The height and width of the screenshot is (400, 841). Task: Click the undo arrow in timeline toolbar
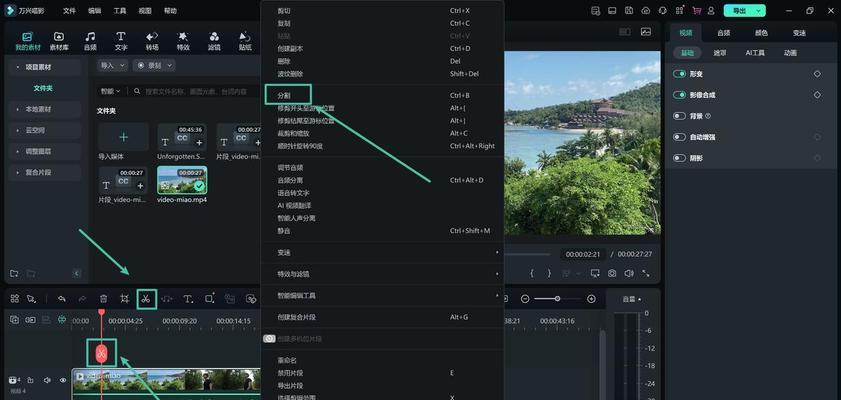pos(62,299)
